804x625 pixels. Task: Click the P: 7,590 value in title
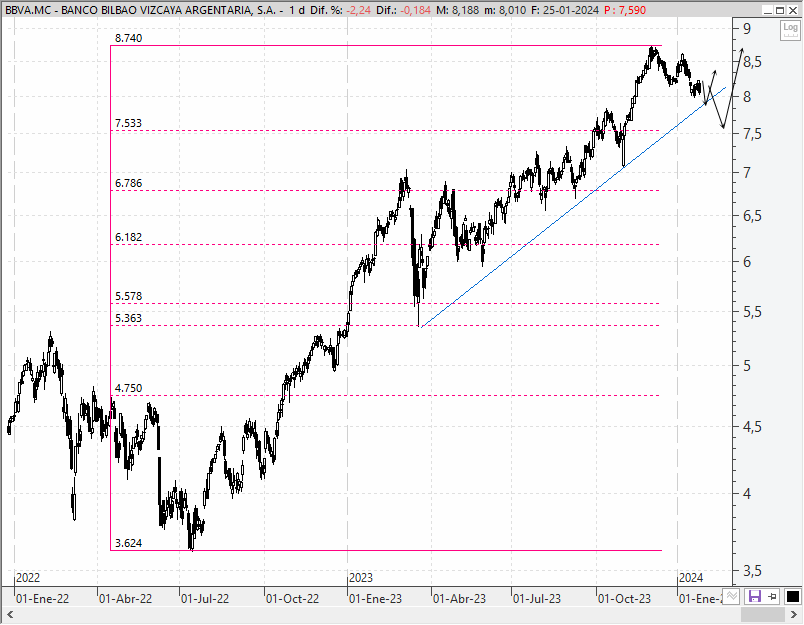[x=625, y=10]
